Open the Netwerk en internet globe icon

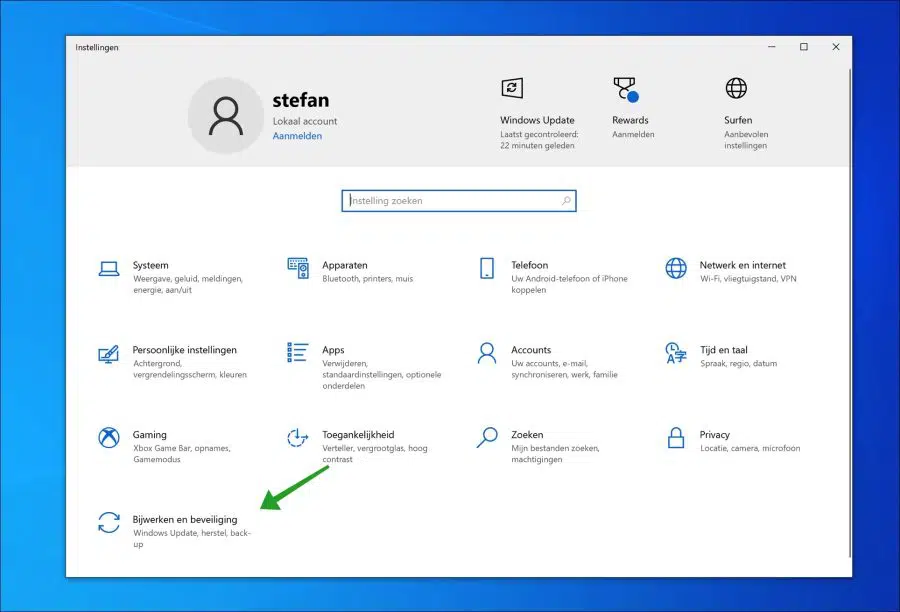coord(676,268)
